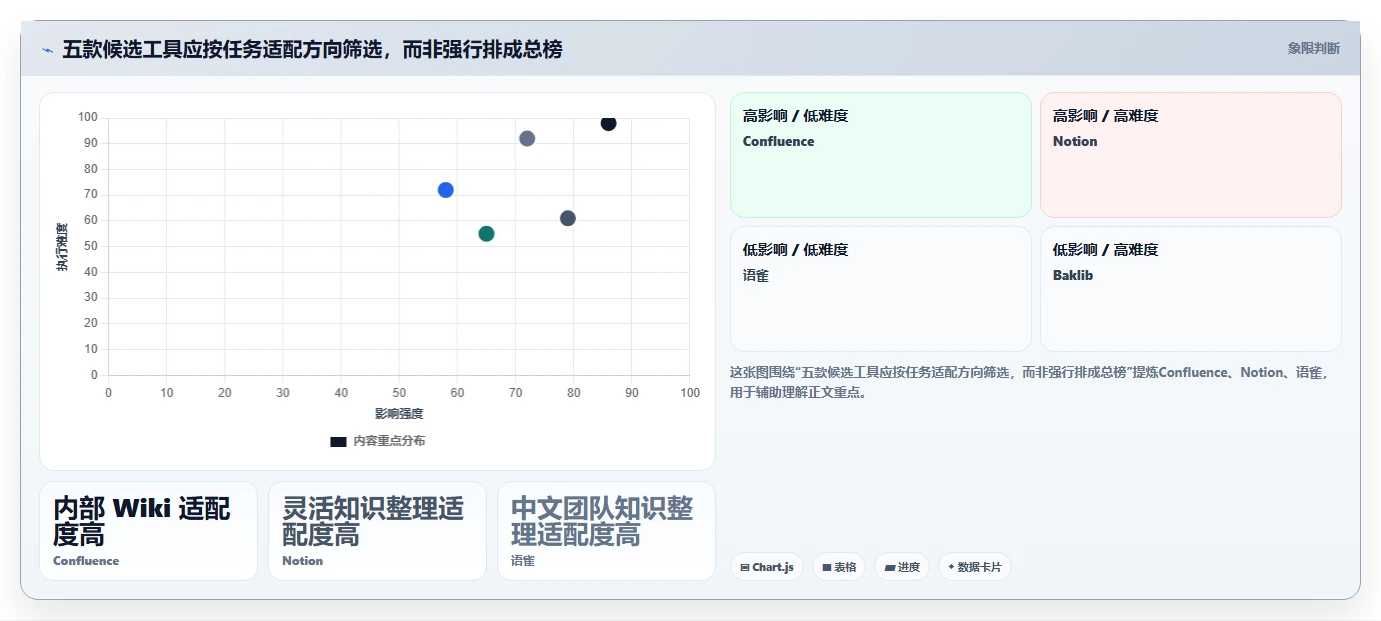
Task: Click the blue data point in the scatter chart
Action: pyautogui.click(x=446, y=190)
